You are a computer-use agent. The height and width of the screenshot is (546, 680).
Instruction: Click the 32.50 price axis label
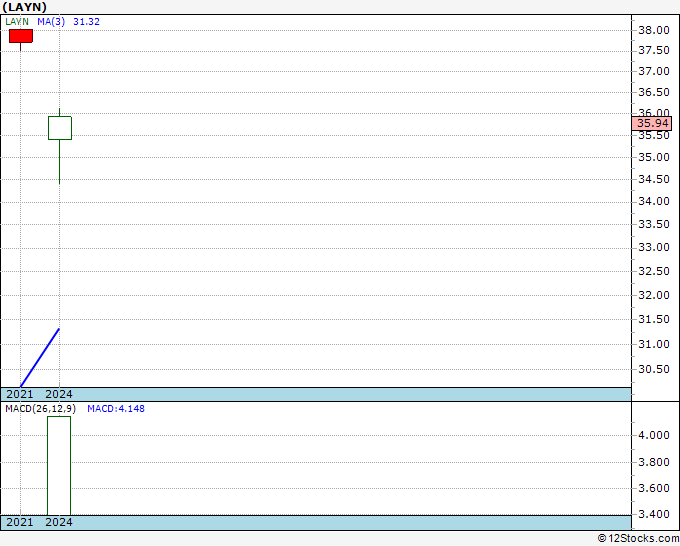[654, 271]
